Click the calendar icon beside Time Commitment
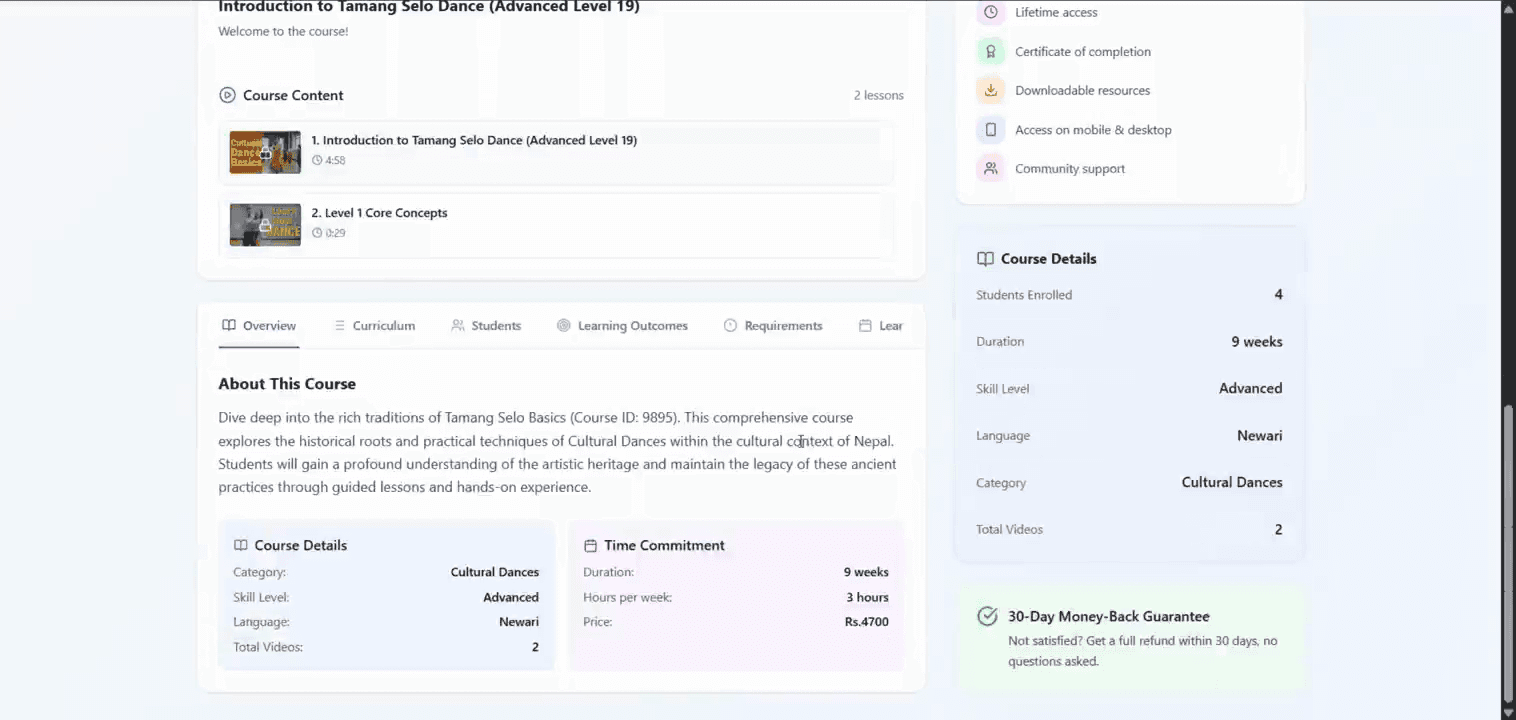Screen dimensions: 1516x720 tap(590, 545)
